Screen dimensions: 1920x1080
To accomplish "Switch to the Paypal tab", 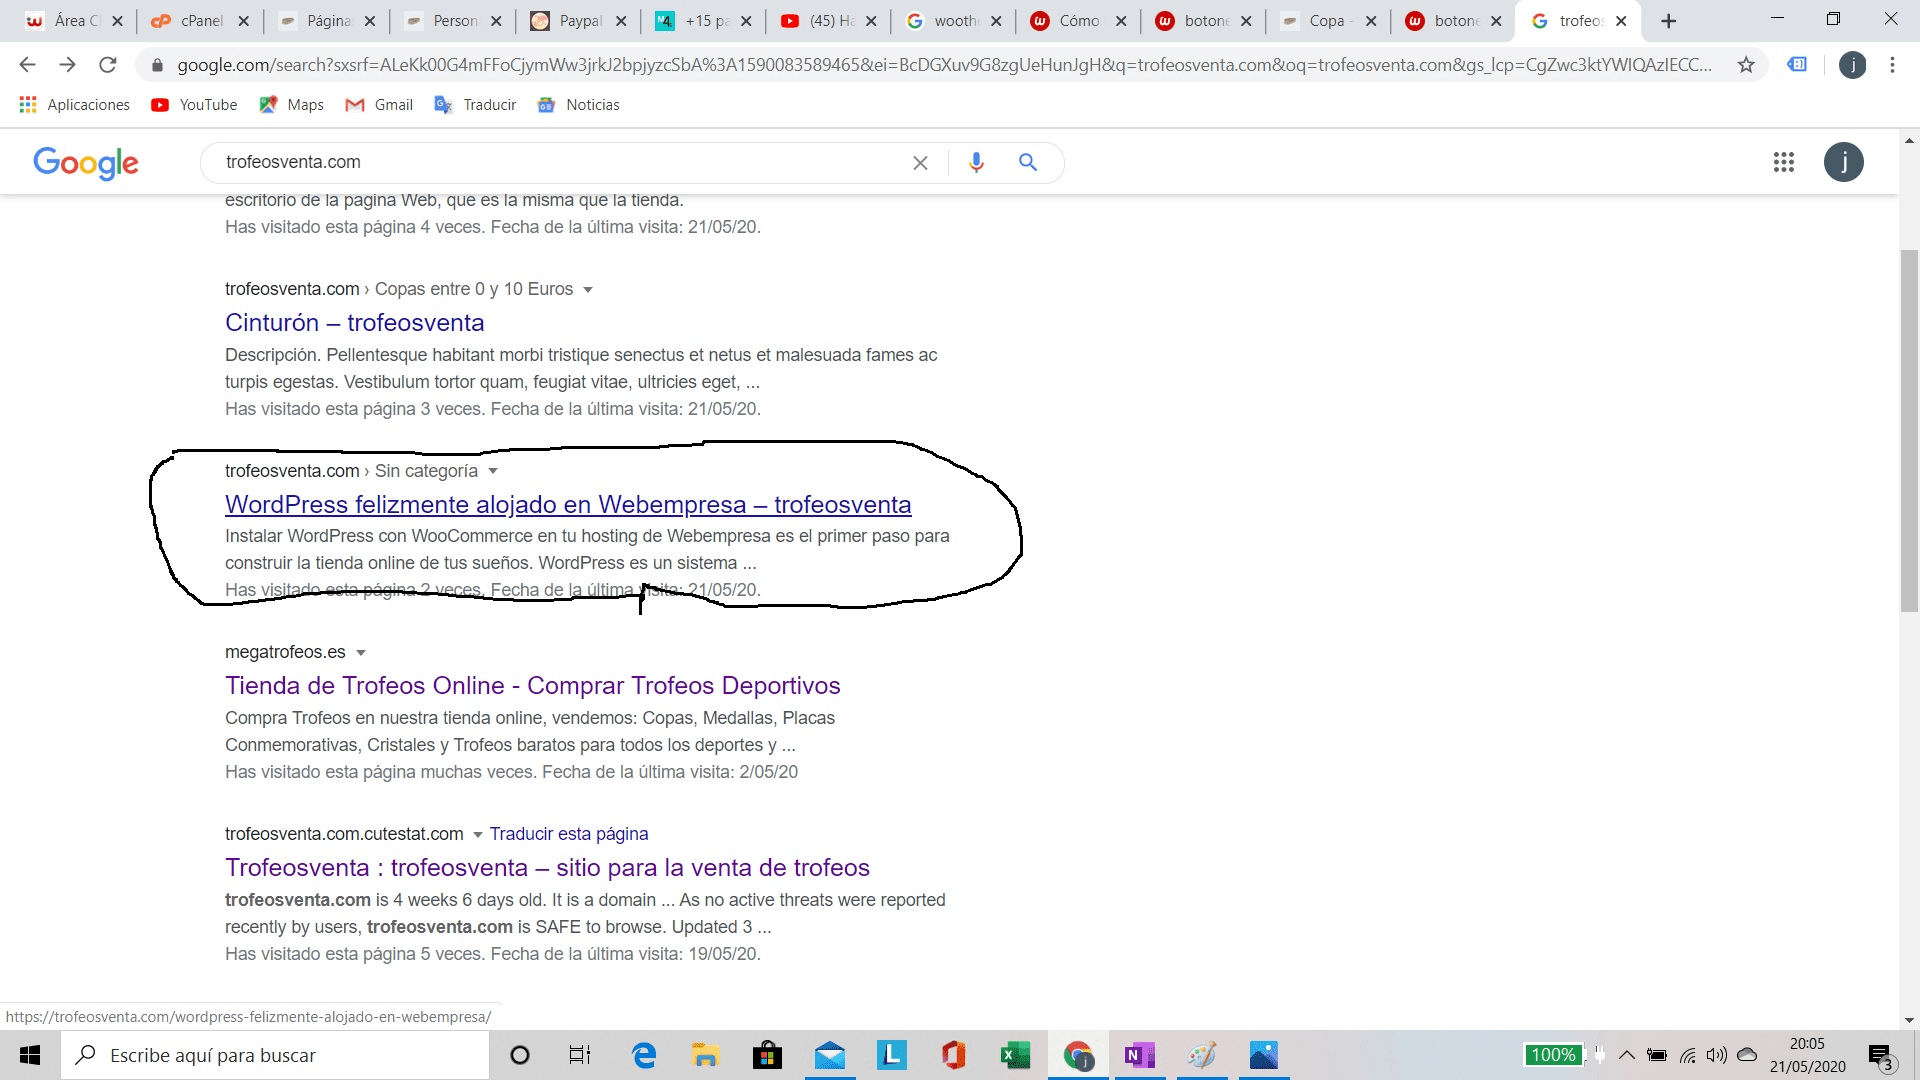I will coord(578,21).
